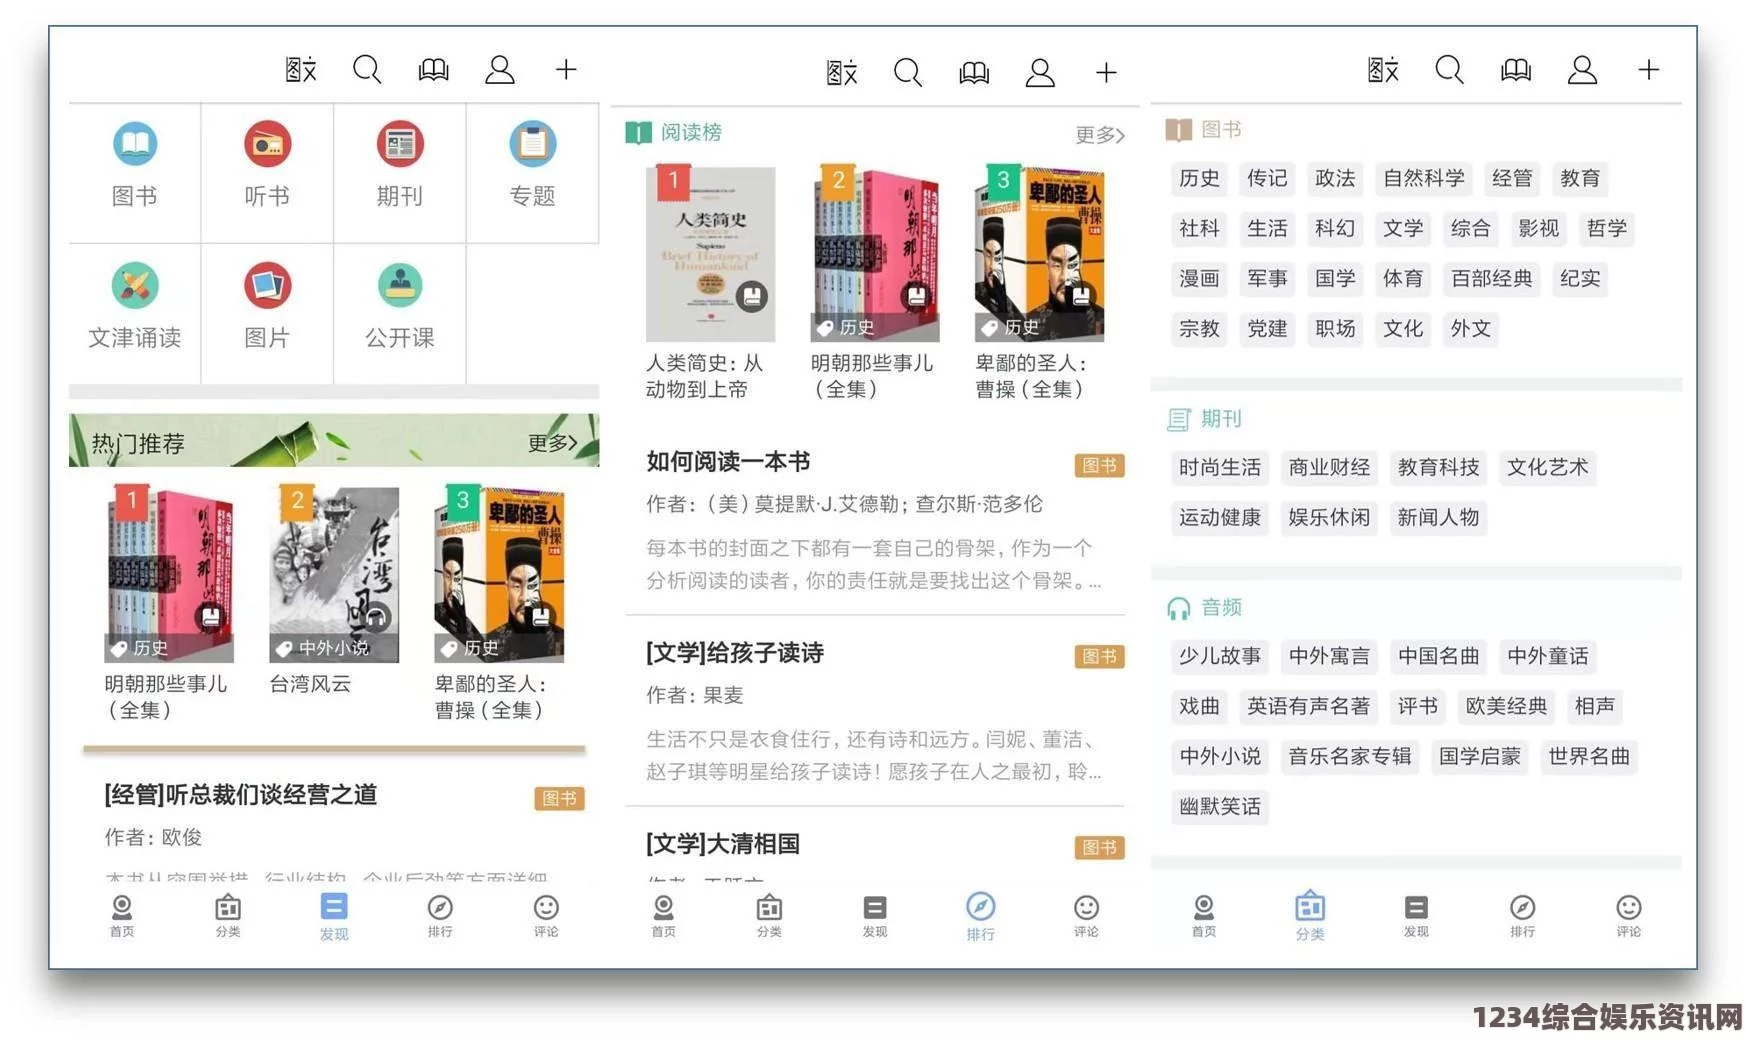Select 漫画 book category tag
The height and width of the screenshot is (1041, 1746).
coord(1199,278)
